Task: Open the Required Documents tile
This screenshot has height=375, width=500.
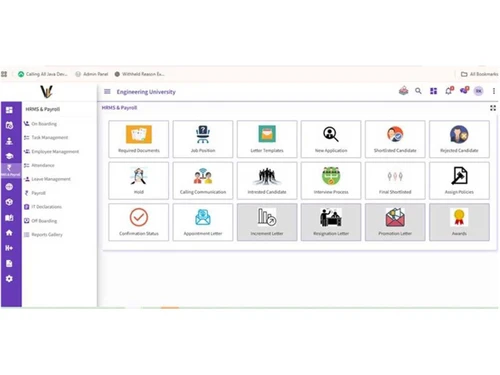Action: [139, 139]
